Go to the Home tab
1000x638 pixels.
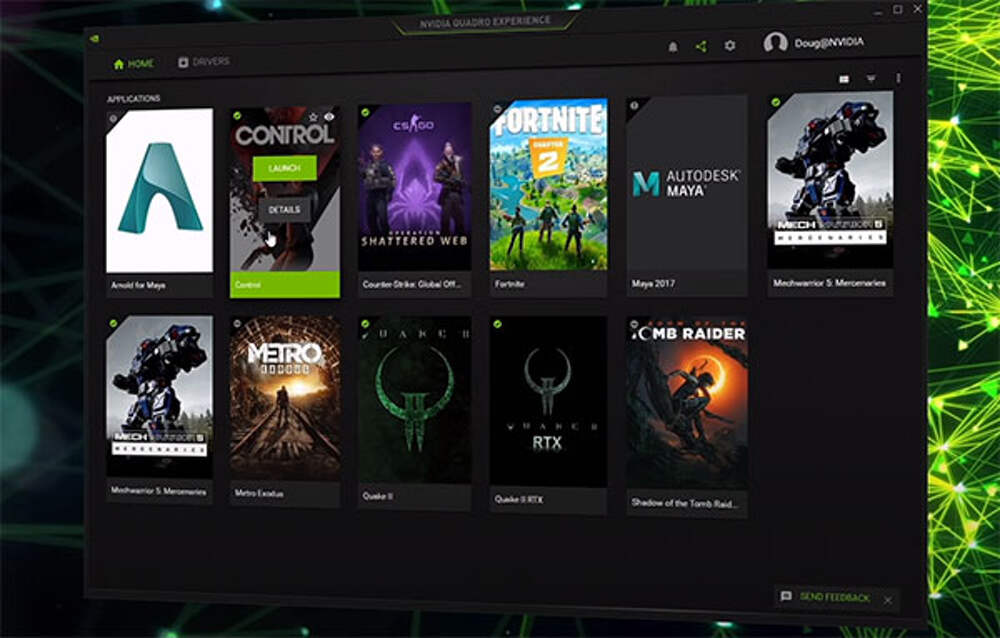[x=134, y=64]
